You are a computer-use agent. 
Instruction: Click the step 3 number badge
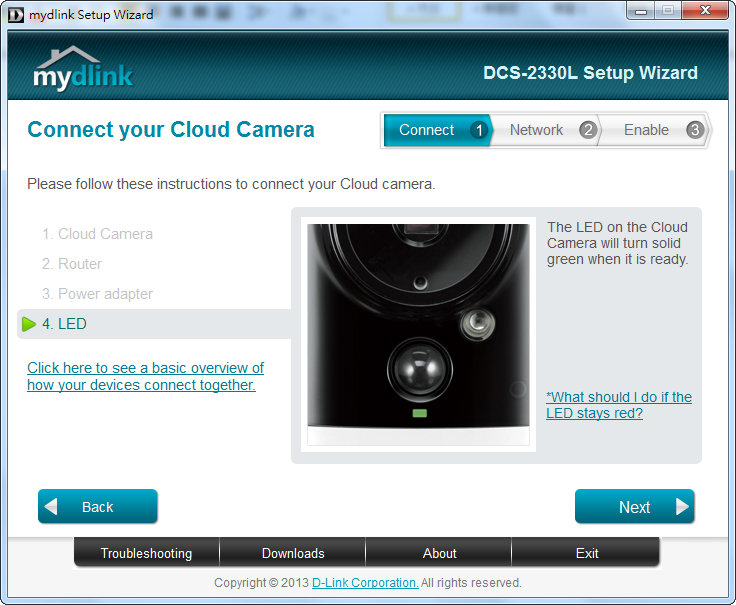pyautogui.click(x=695, y=130)
